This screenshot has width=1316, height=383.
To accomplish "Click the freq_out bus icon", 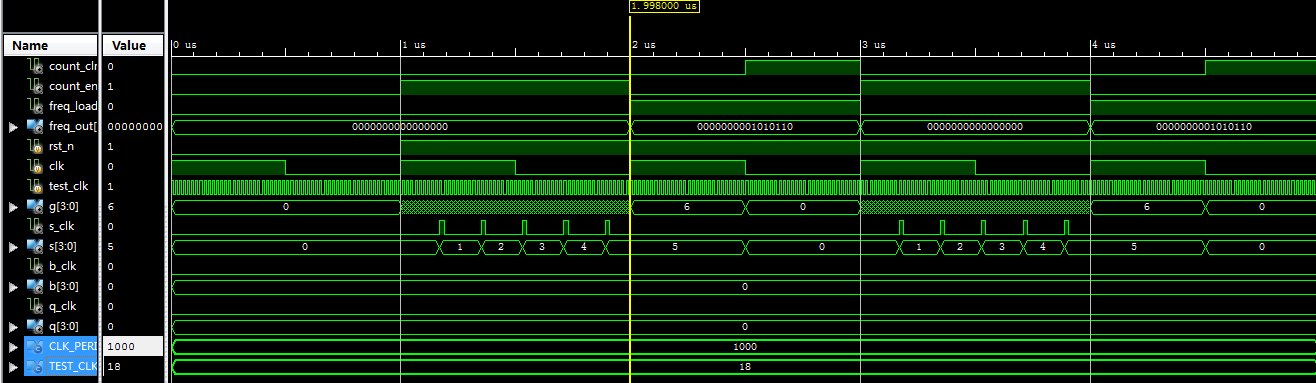I will [x=34, y=126].
